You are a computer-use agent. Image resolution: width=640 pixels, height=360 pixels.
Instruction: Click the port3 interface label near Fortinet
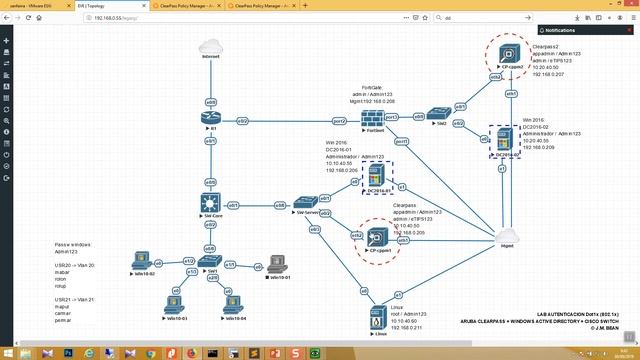pyautogui.click(x=391, y=117)
